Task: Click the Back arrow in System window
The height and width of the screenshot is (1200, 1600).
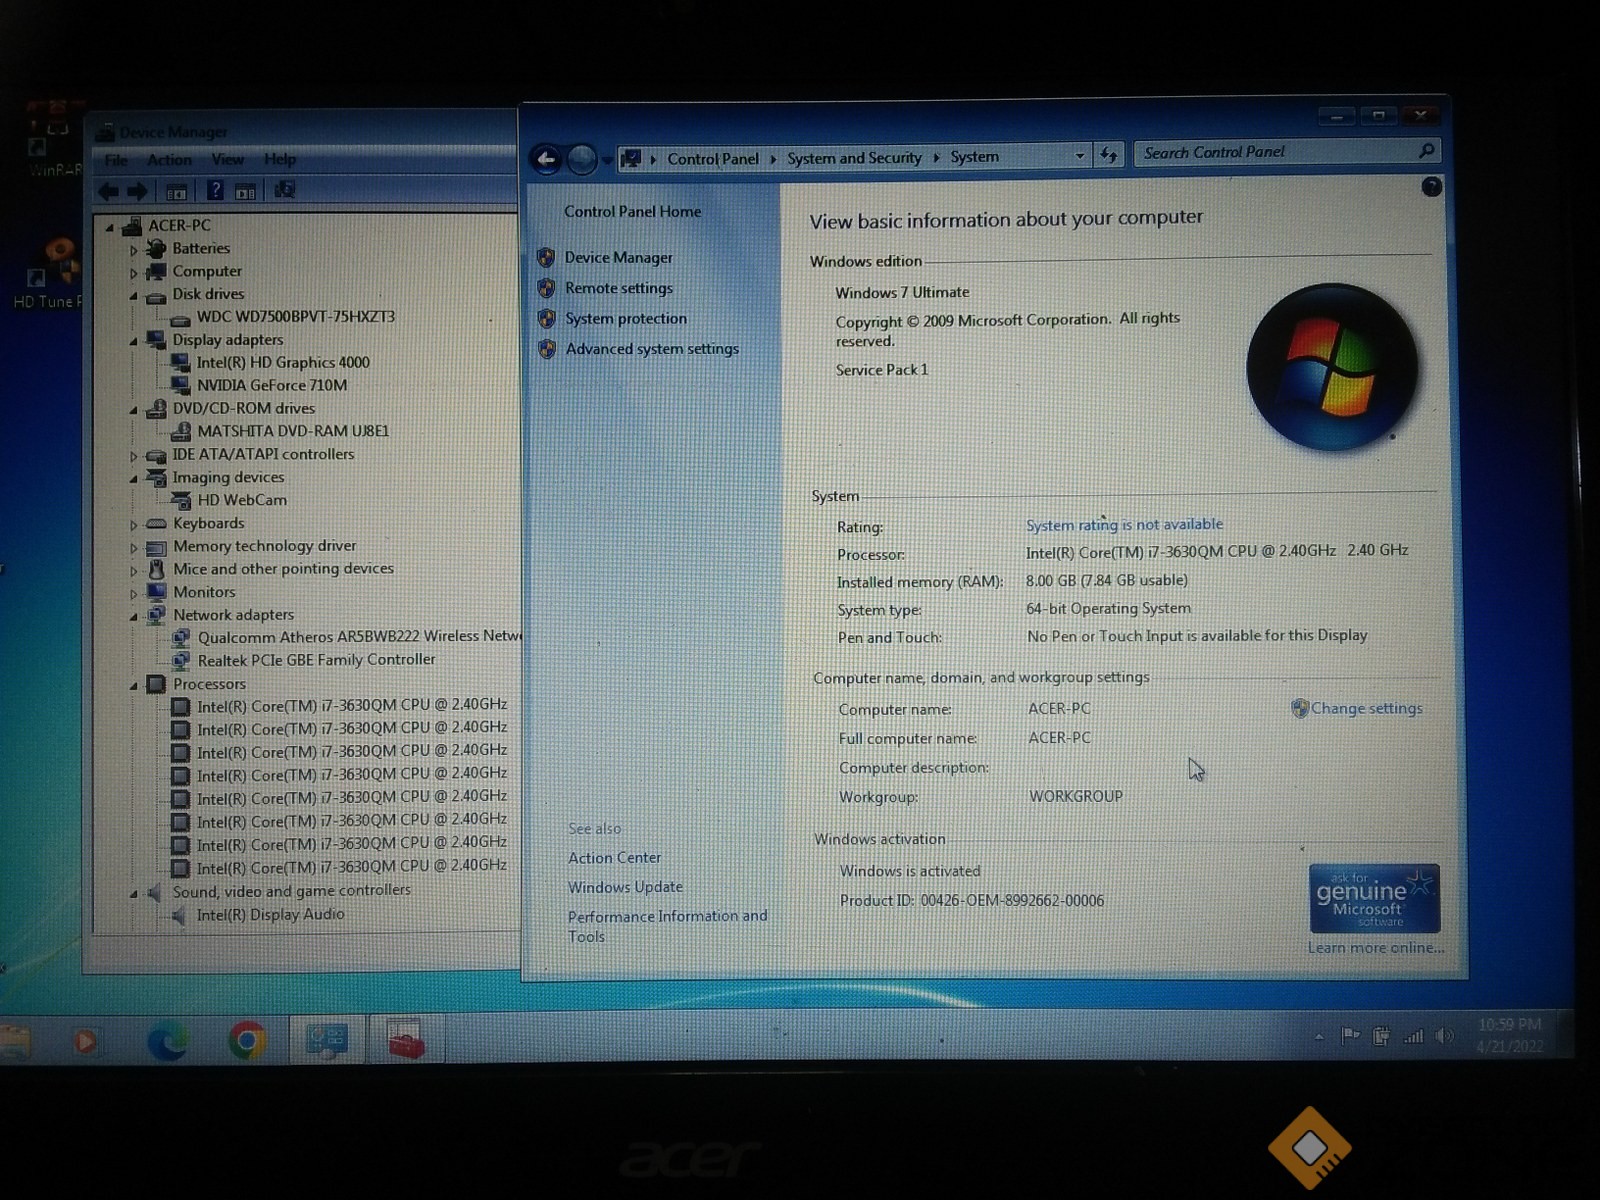Action: coord(546,158)
